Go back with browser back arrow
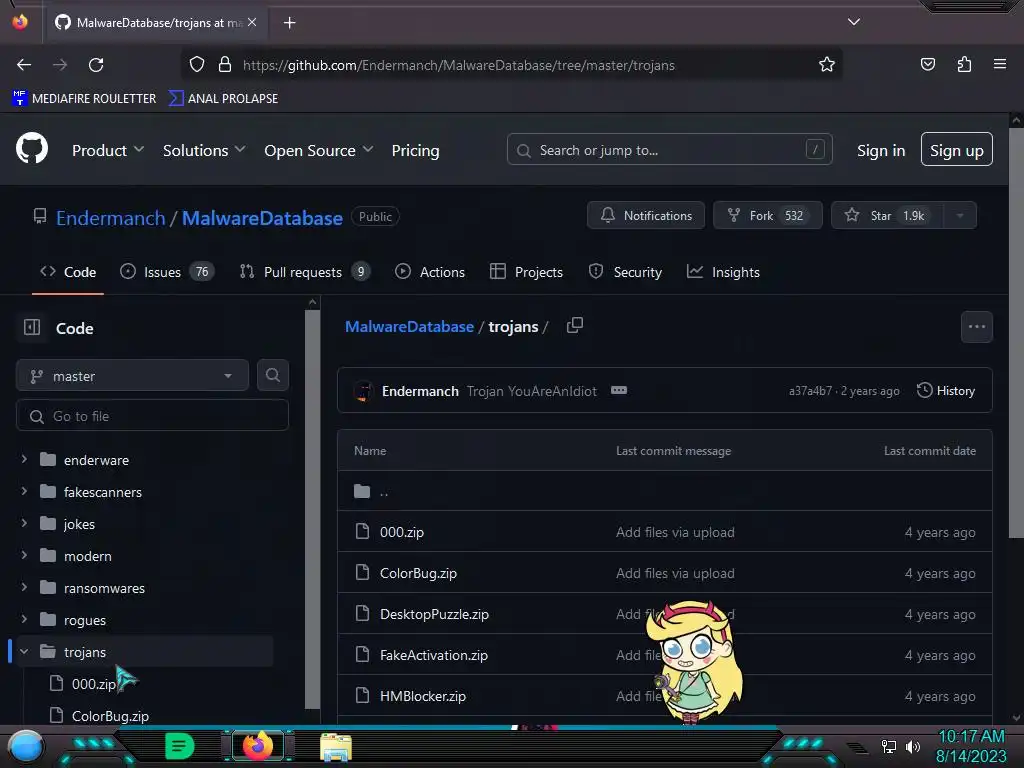 24,65
